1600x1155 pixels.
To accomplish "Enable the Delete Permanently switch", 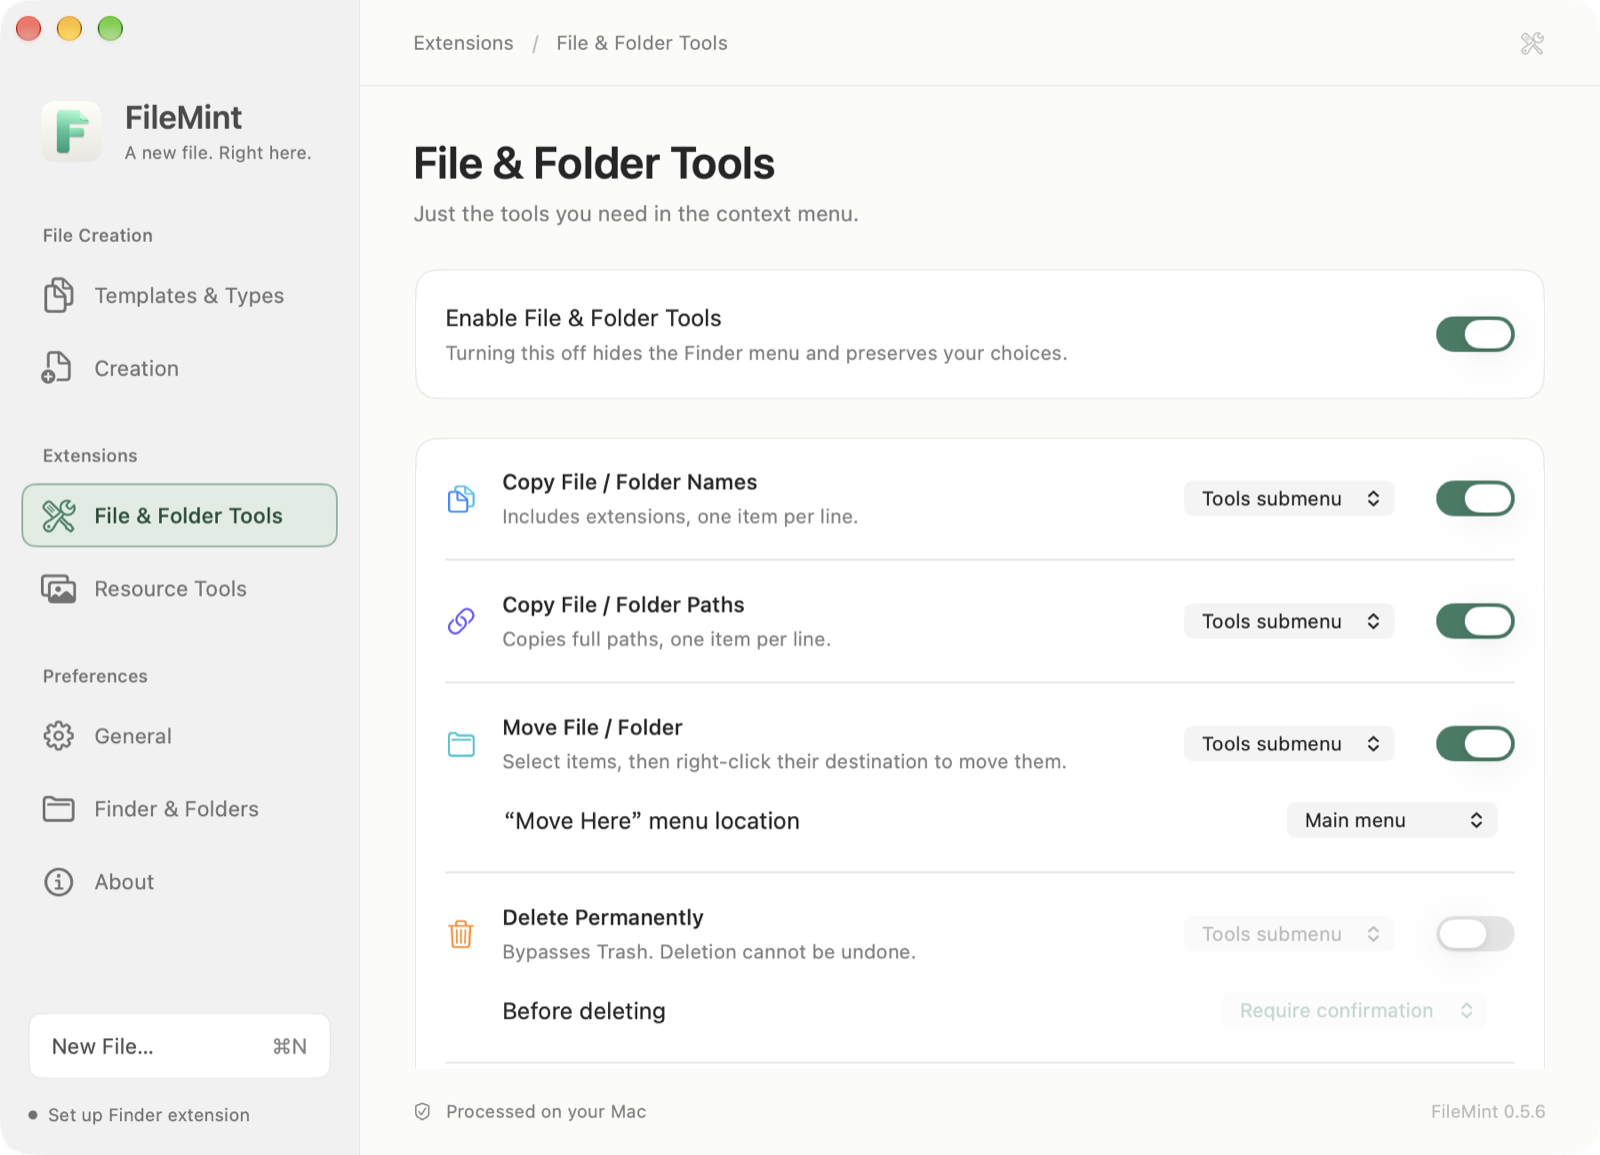I will click(1475, 934).
